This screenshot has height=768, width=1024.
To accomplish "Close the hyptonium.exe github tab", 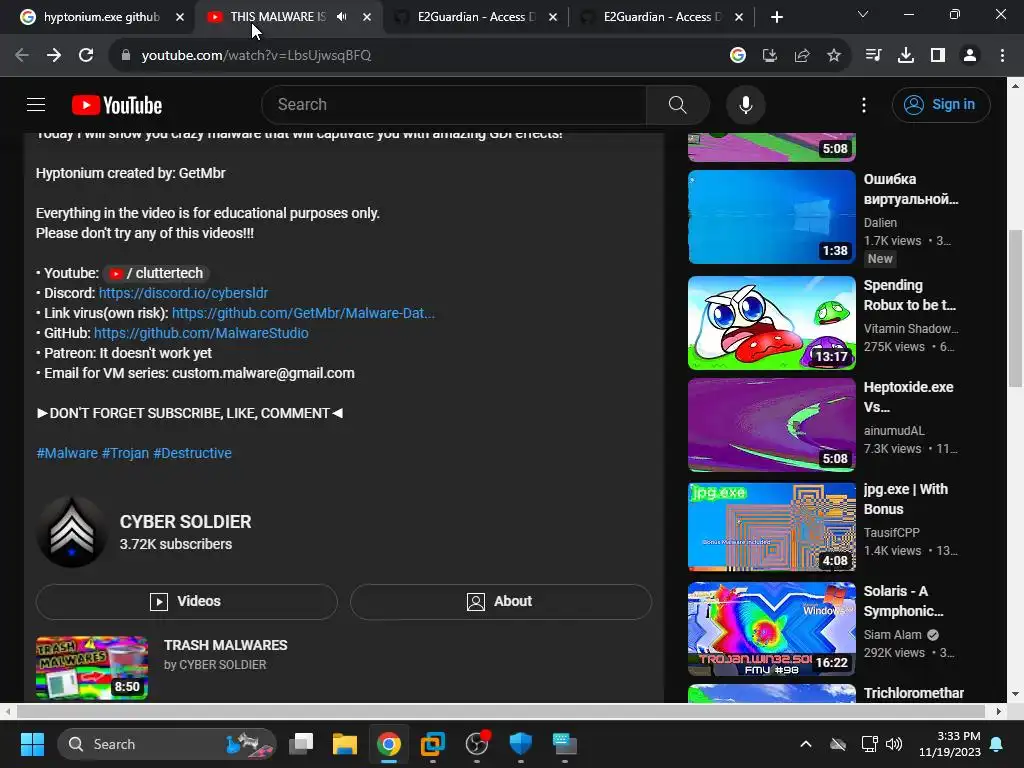I will (x=180, y=17).
